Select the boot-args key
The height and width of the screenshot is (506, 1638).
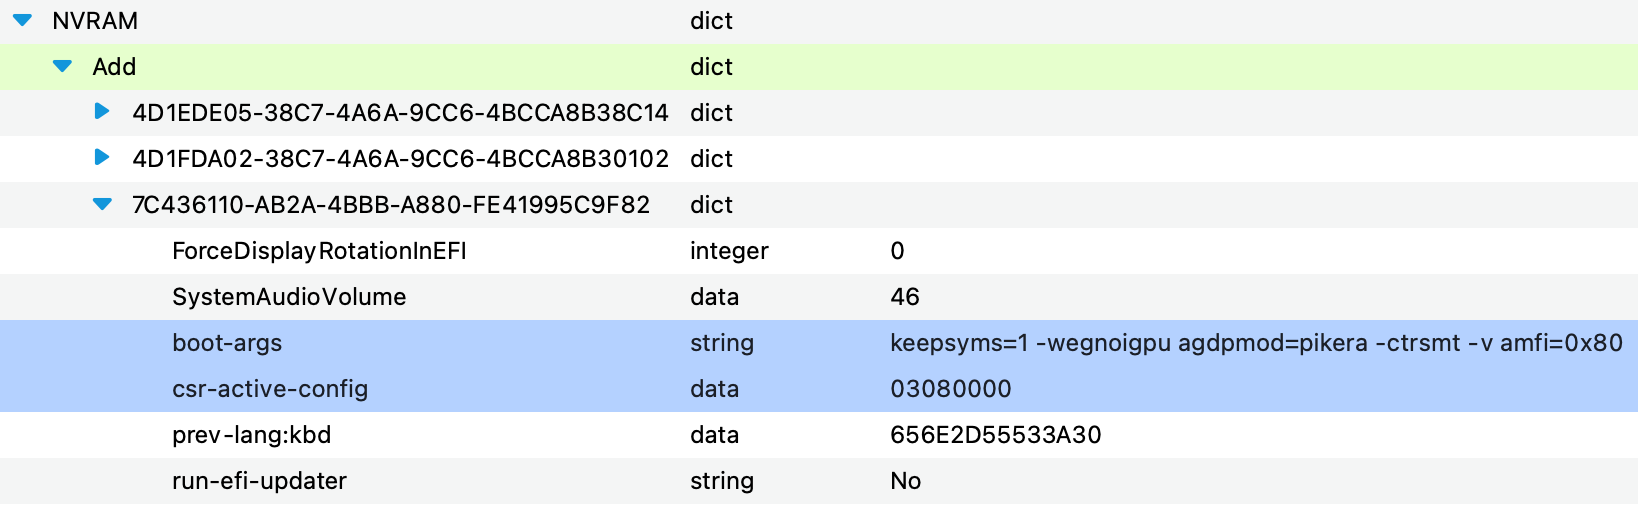227,343
